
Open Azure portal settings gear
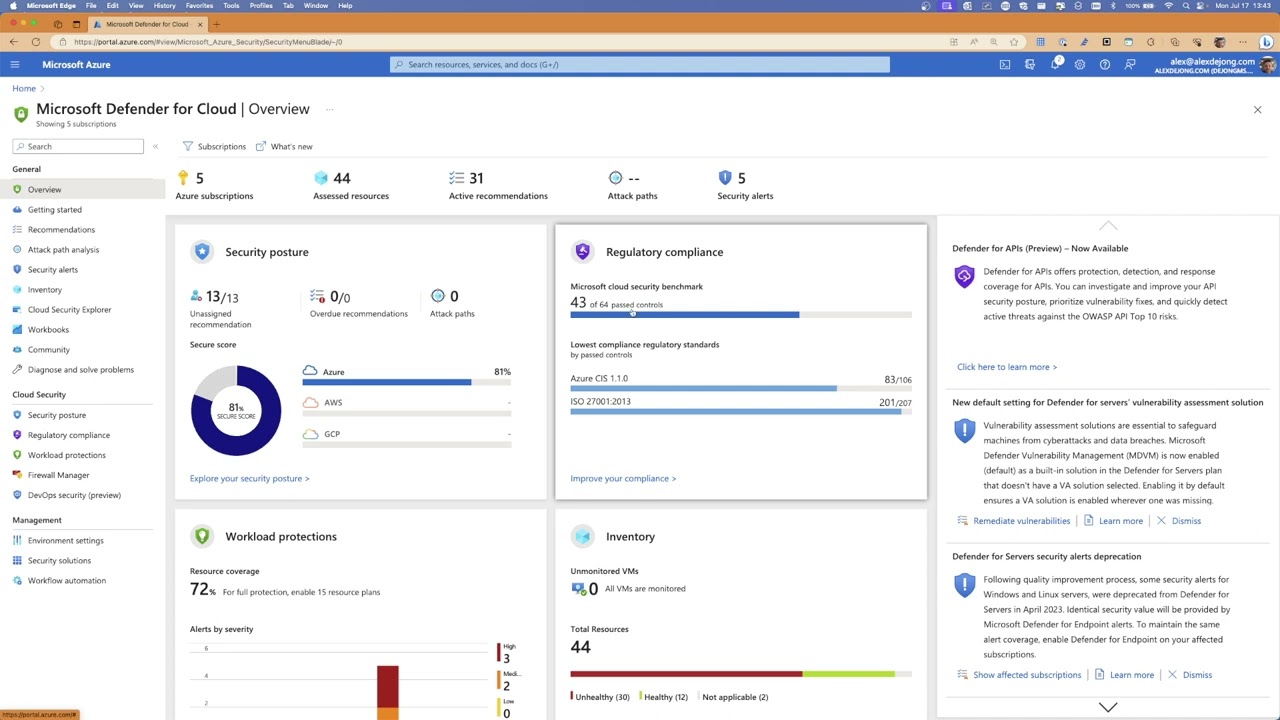pos(1080,64)
